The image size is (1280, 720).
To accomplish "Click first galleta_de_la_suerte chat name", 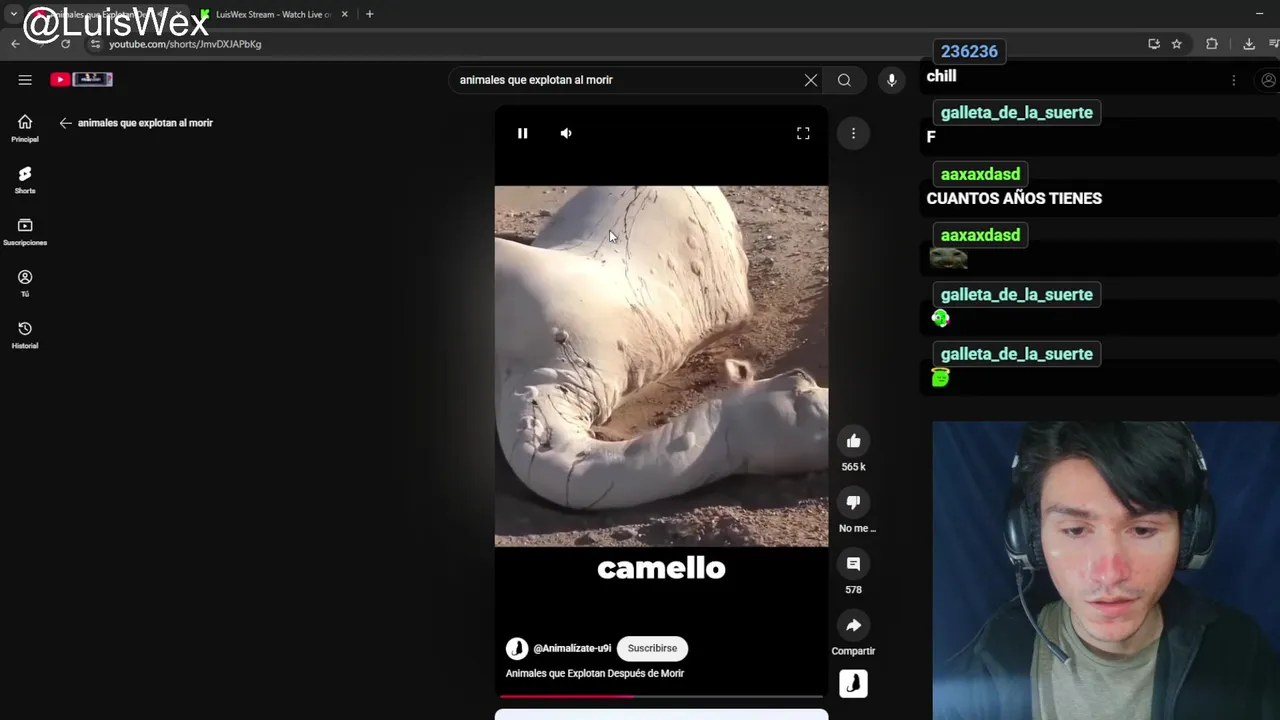I will (x=1016, y=113).
